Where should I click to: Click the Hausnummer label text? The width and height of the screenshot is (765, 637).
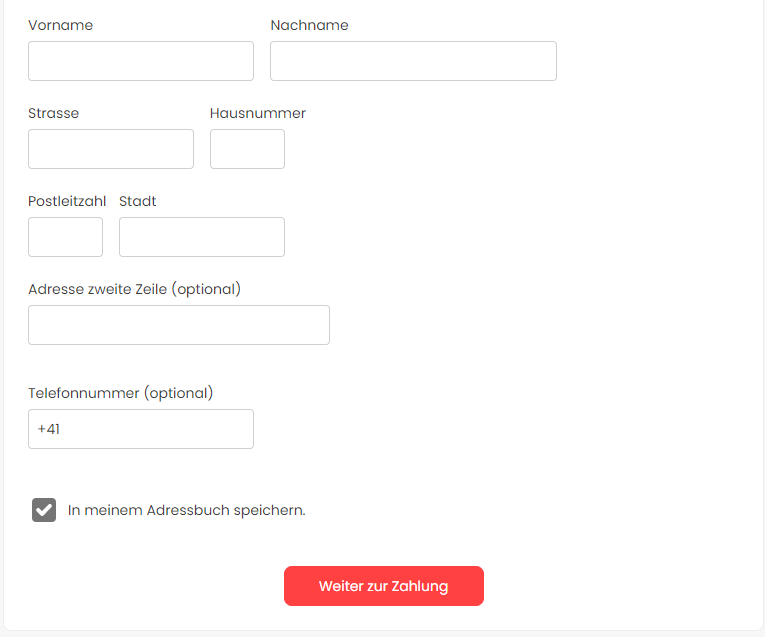(x=258, y=113)
